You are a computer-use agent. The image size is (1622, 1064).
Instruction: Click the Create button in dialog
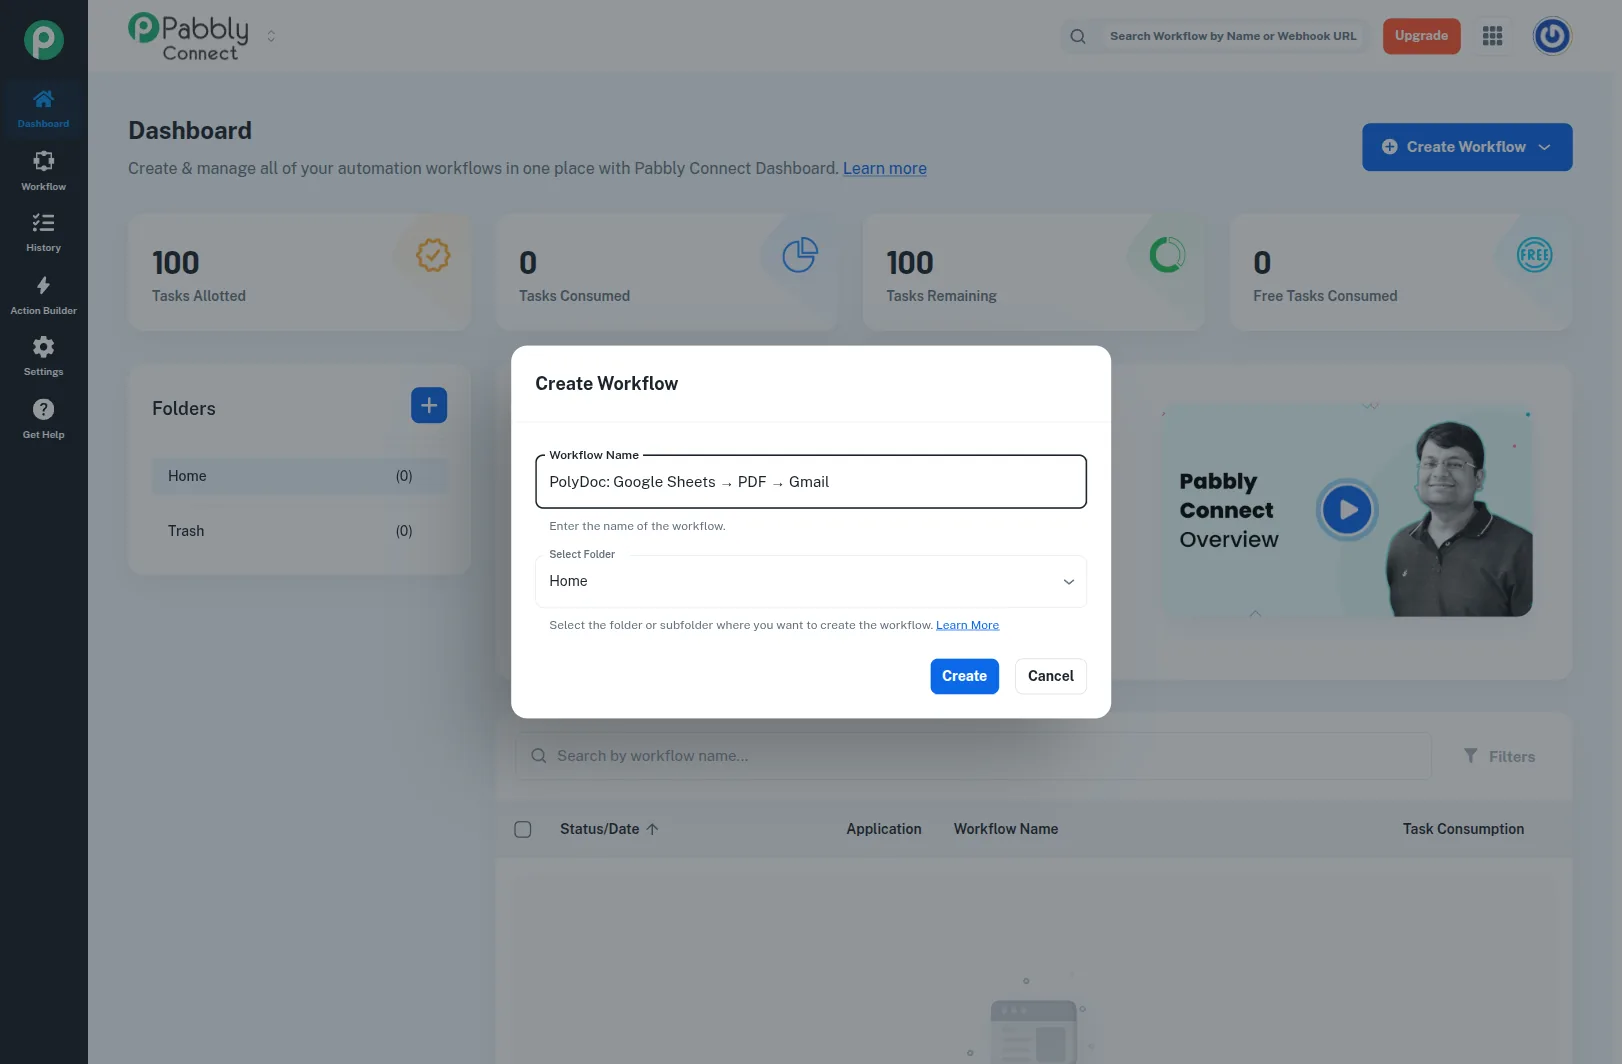(964, 676)
